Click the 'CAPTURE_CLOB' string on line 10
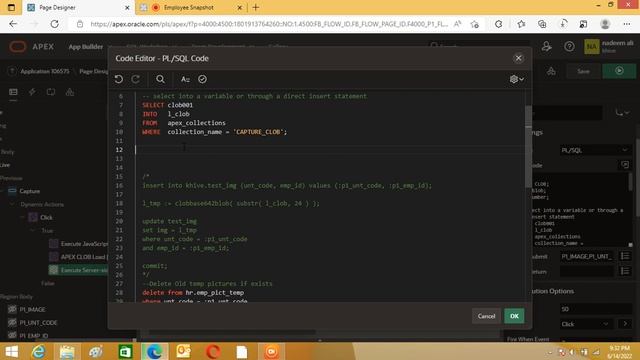The height and width of the screenshot is (360, 640). 258,132
